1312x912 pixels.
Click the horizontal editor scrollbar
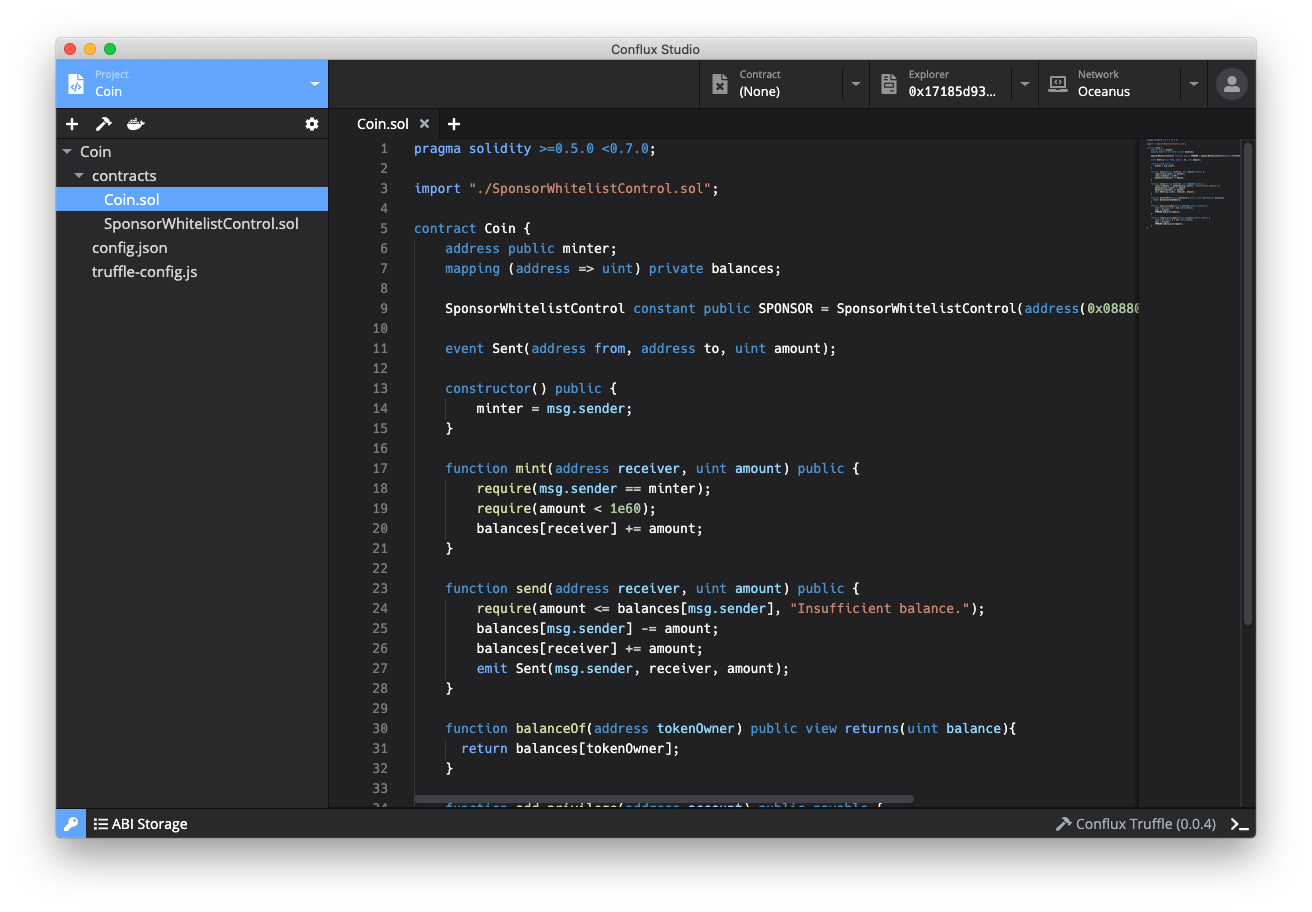(x=664, y=799)
